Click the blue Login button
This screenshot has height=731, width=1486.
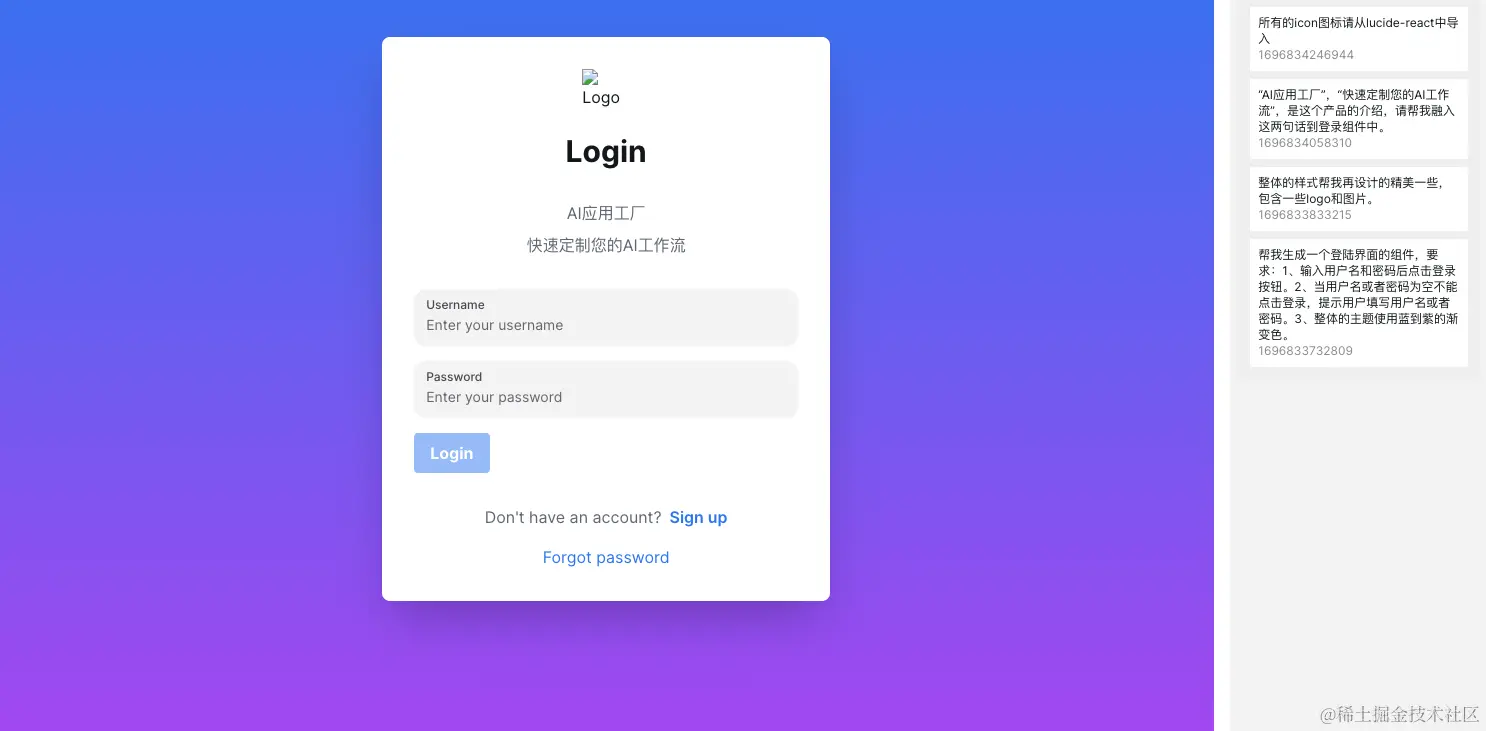(452, 453)
